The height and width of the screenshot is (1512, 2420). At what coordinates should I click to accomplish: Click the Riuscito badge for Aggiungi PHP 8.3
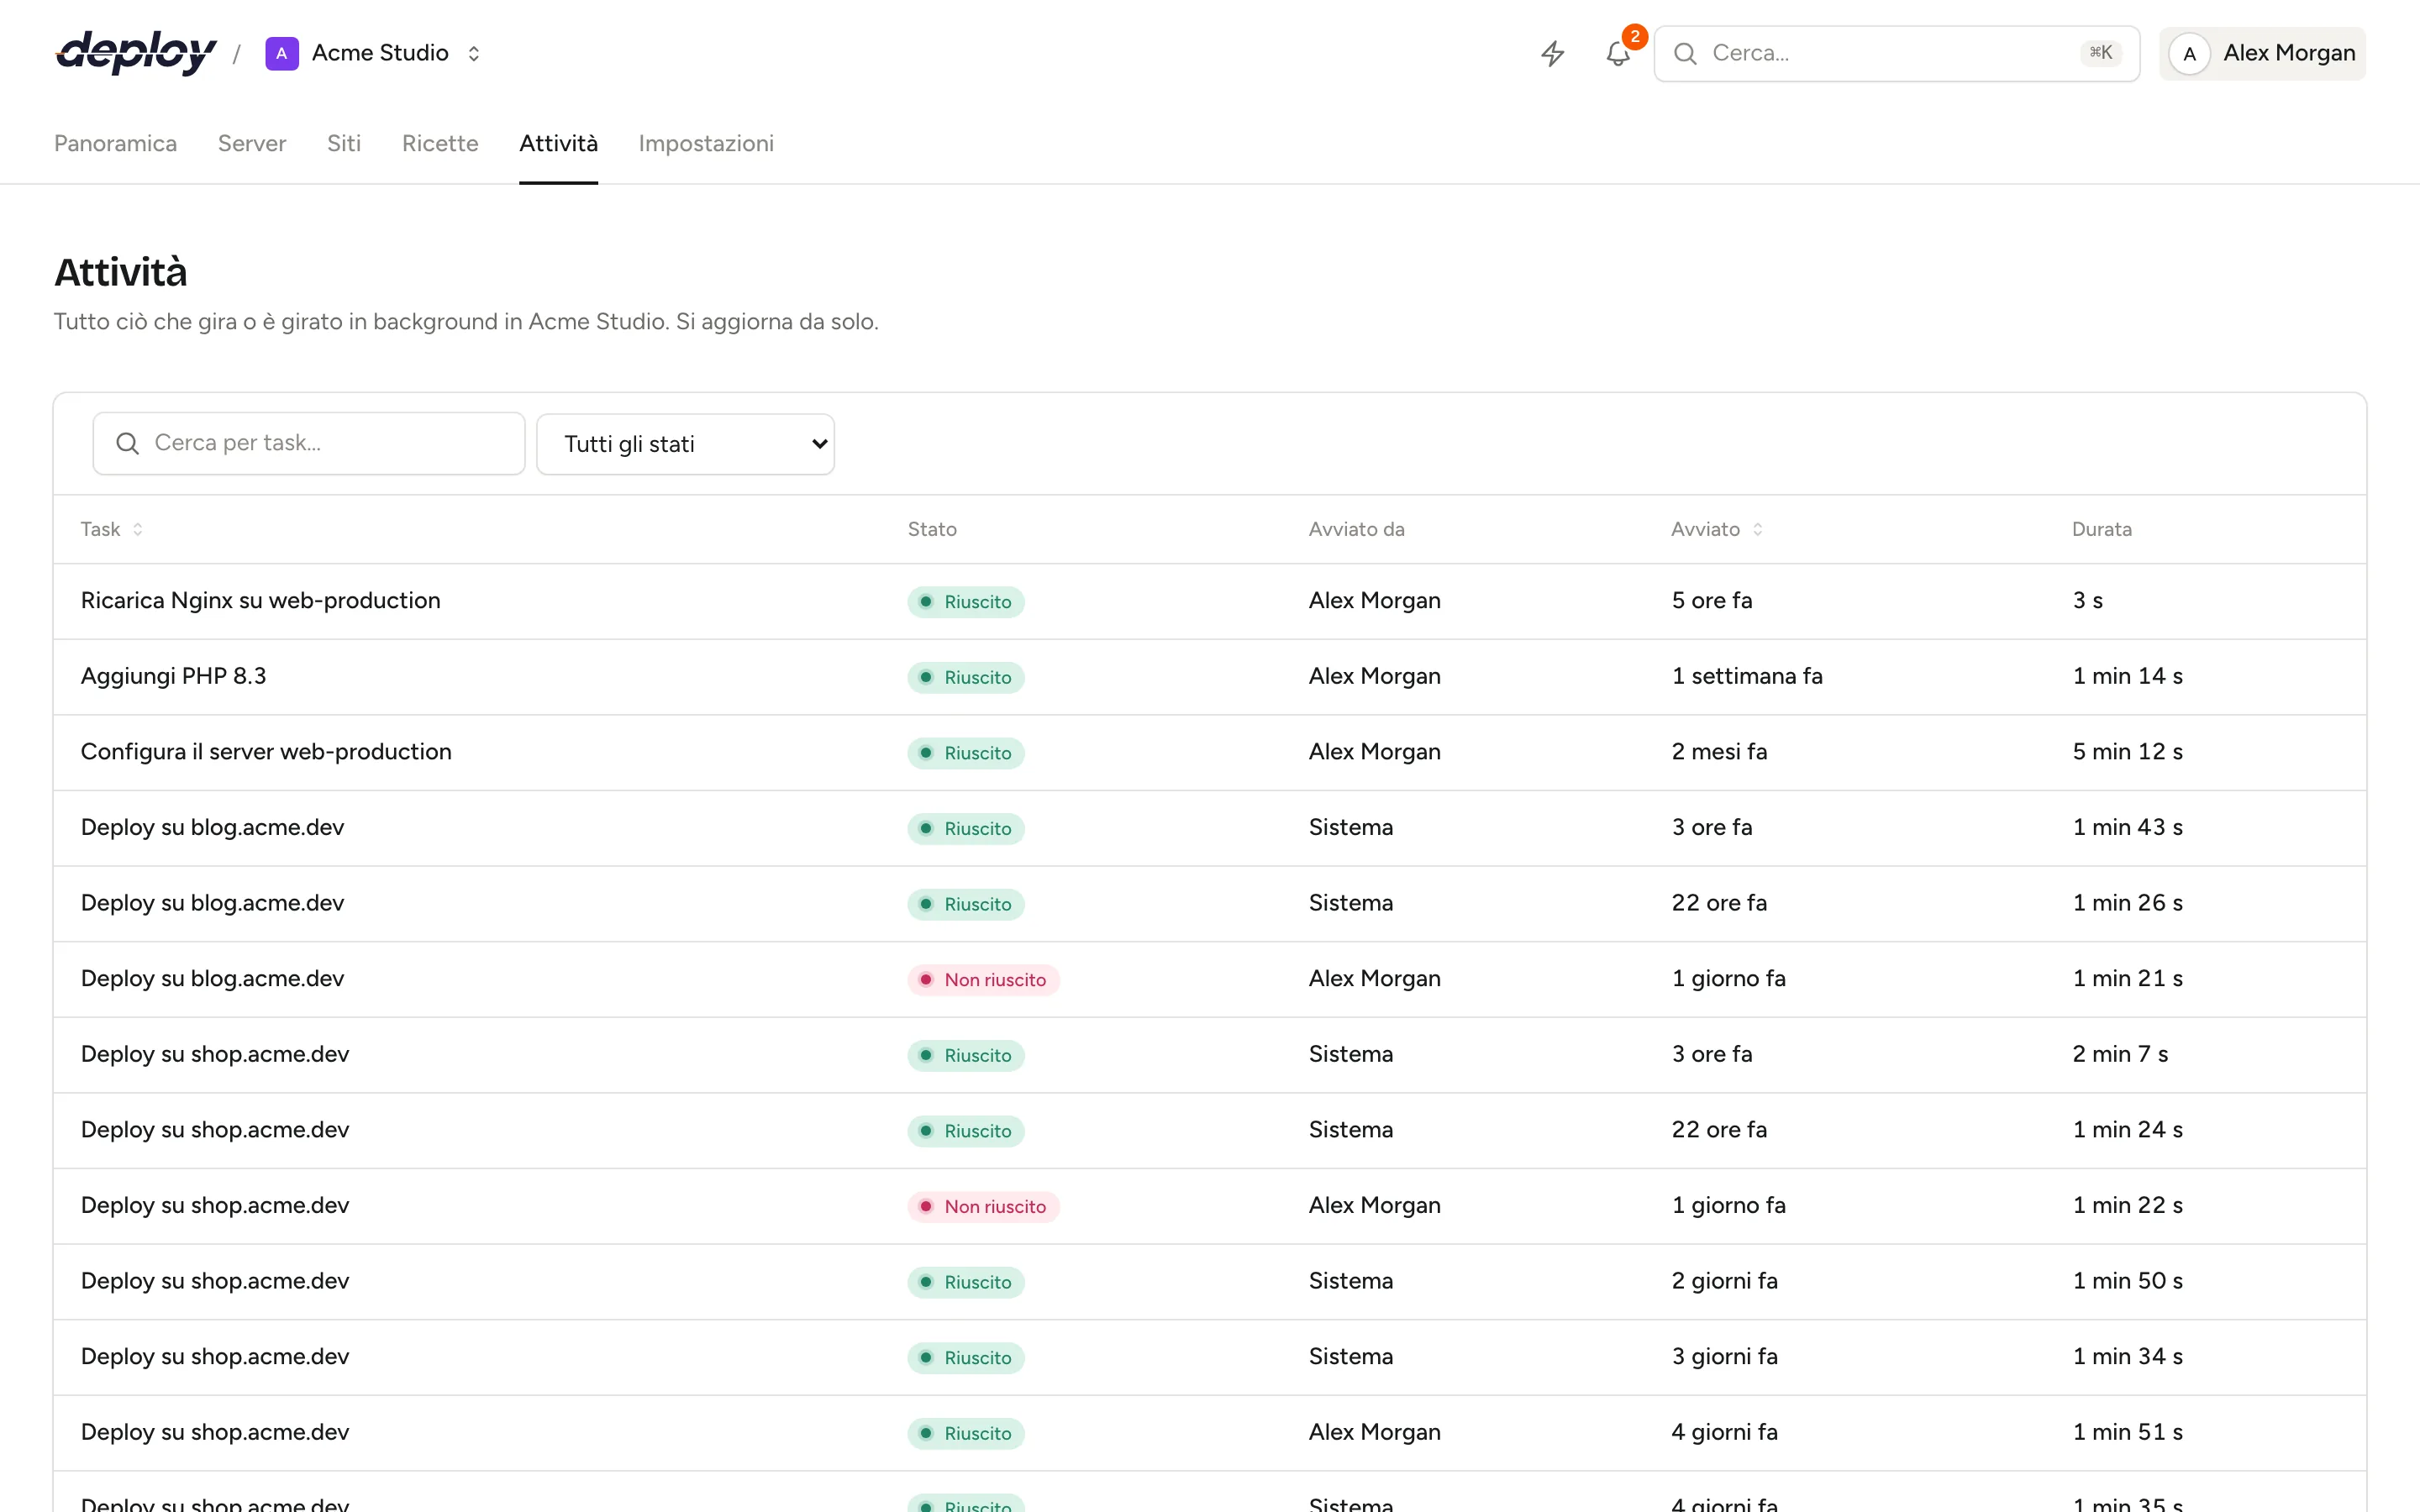coord(966,677)
